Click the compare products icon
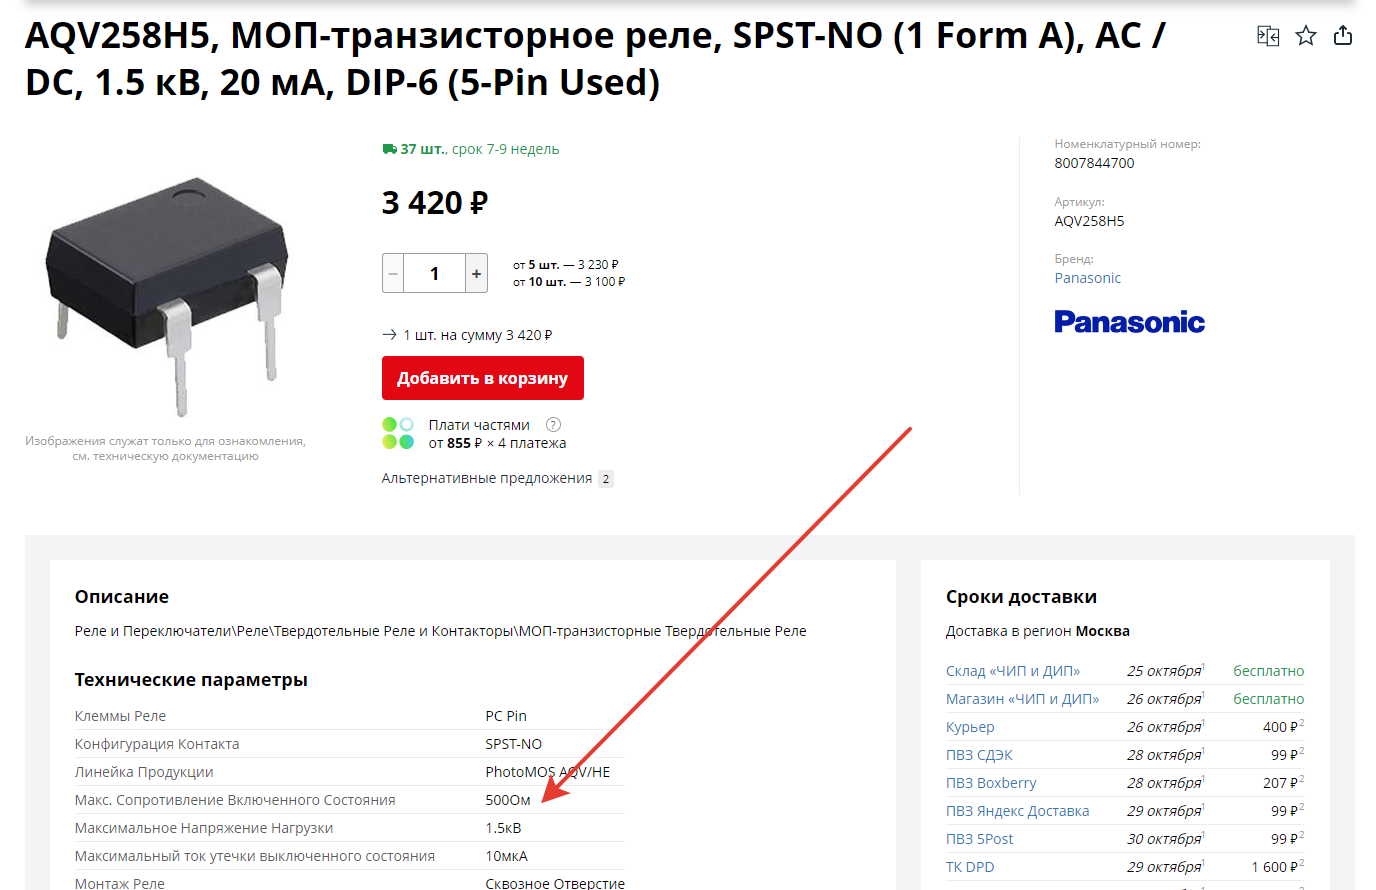 point(1268,36)
